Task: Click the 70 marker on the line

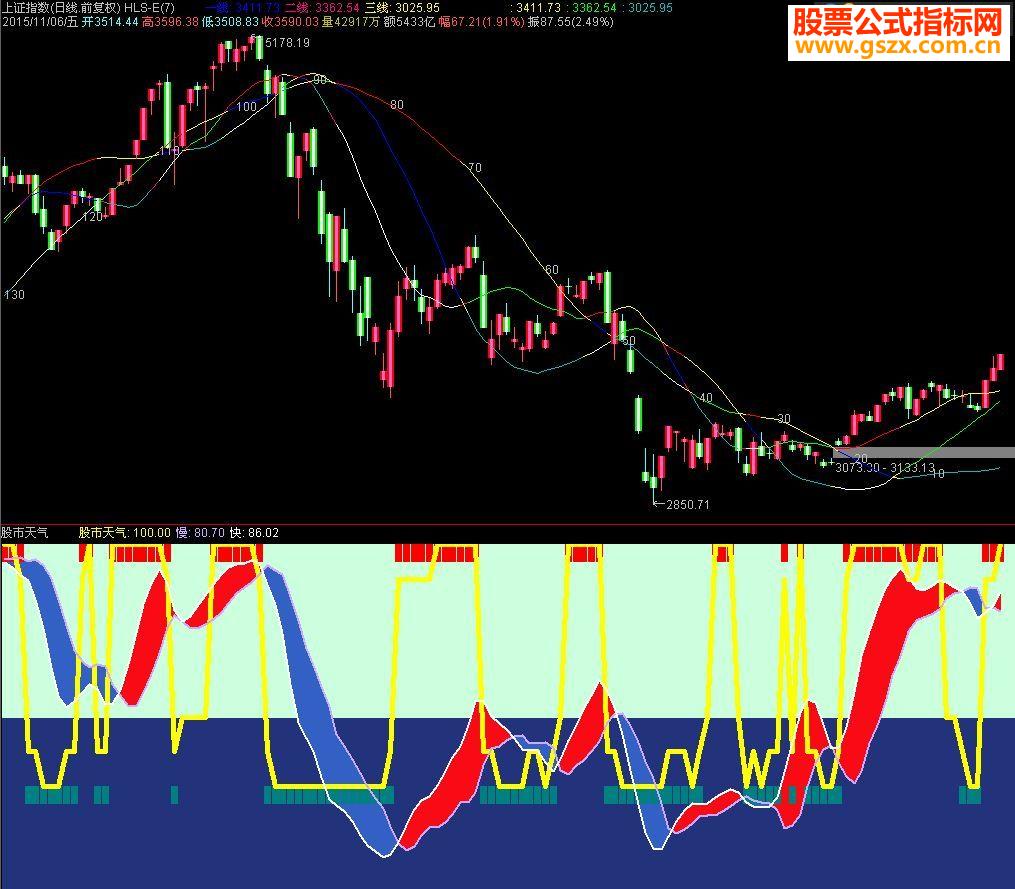Action: click(474, 168)
